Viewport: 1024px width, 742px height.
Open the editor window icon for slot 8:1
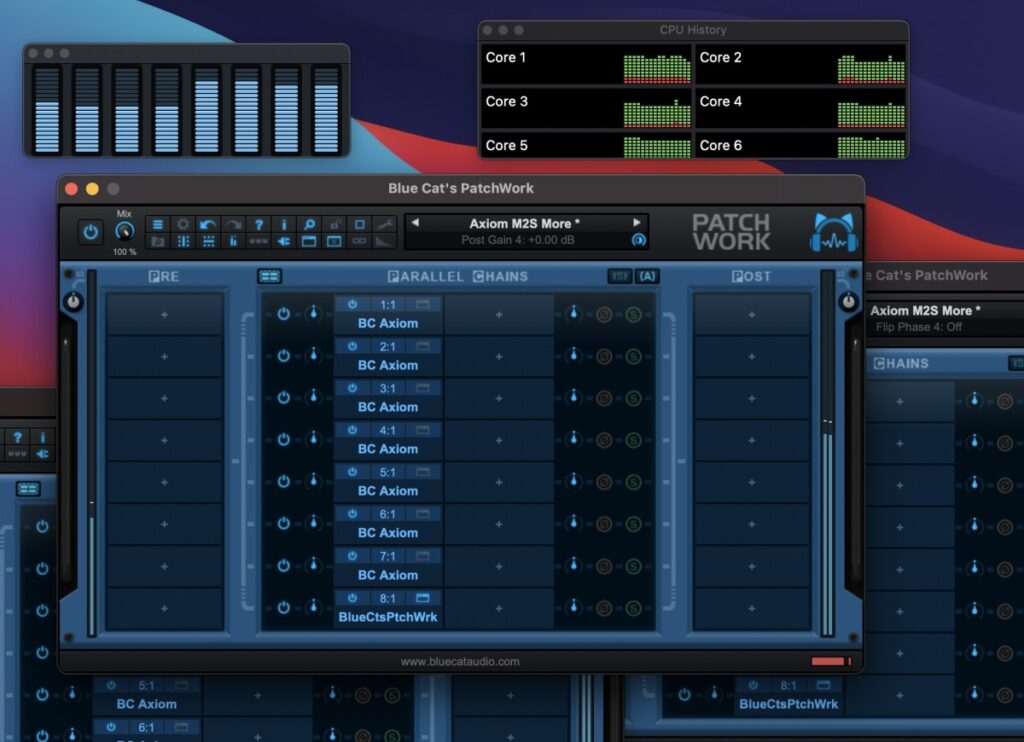[423, 598]
